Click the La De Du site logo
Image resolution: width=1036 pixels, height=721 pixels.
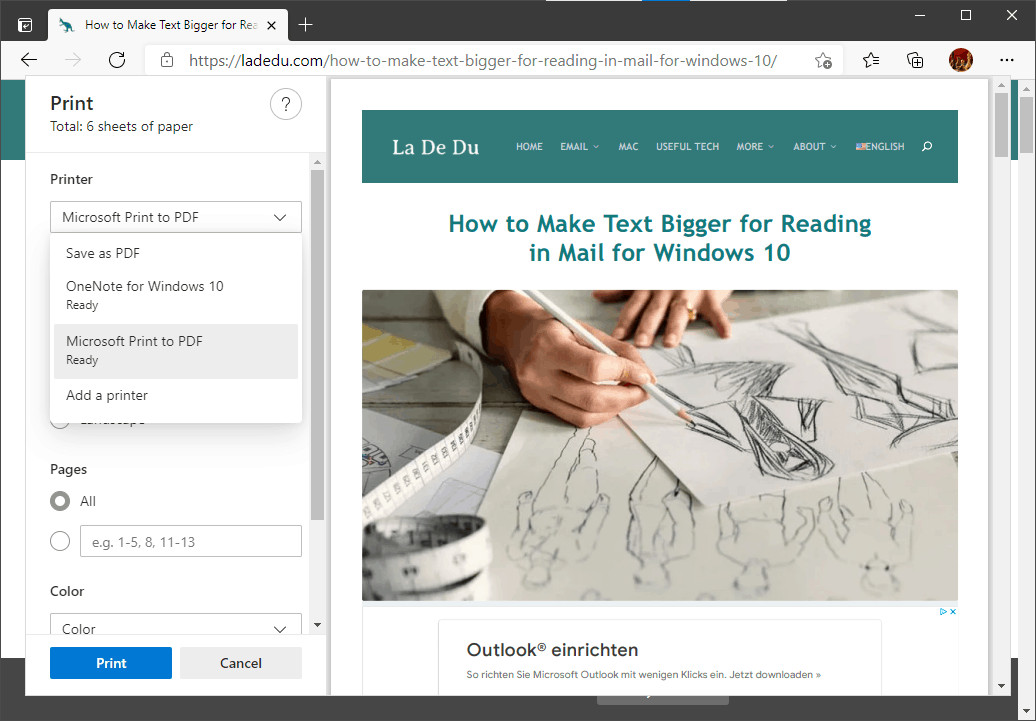(435, 147)
